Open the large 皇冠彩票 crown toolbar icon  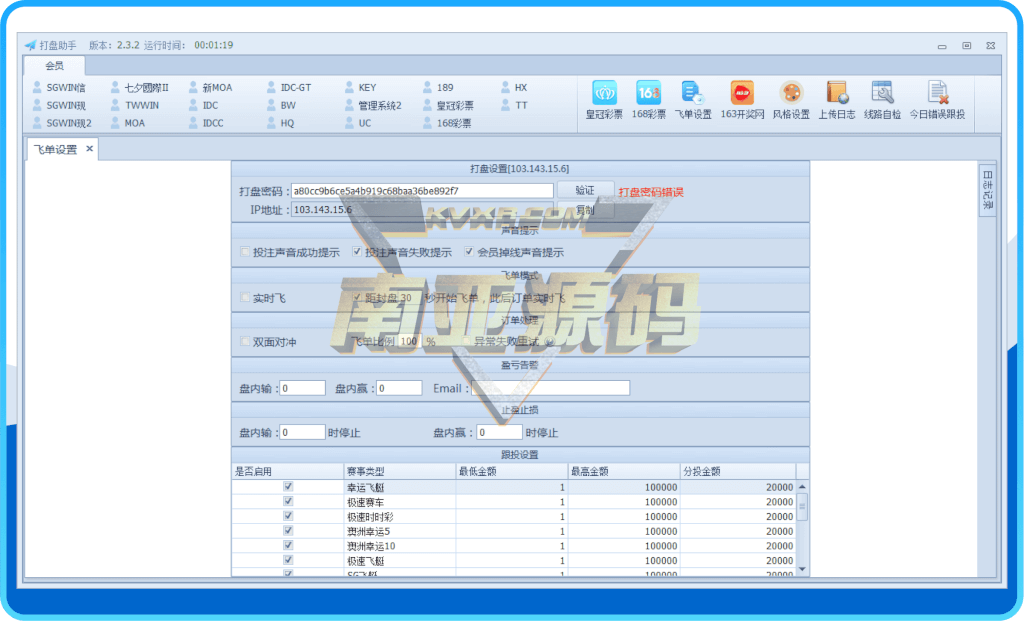(603, 100)
